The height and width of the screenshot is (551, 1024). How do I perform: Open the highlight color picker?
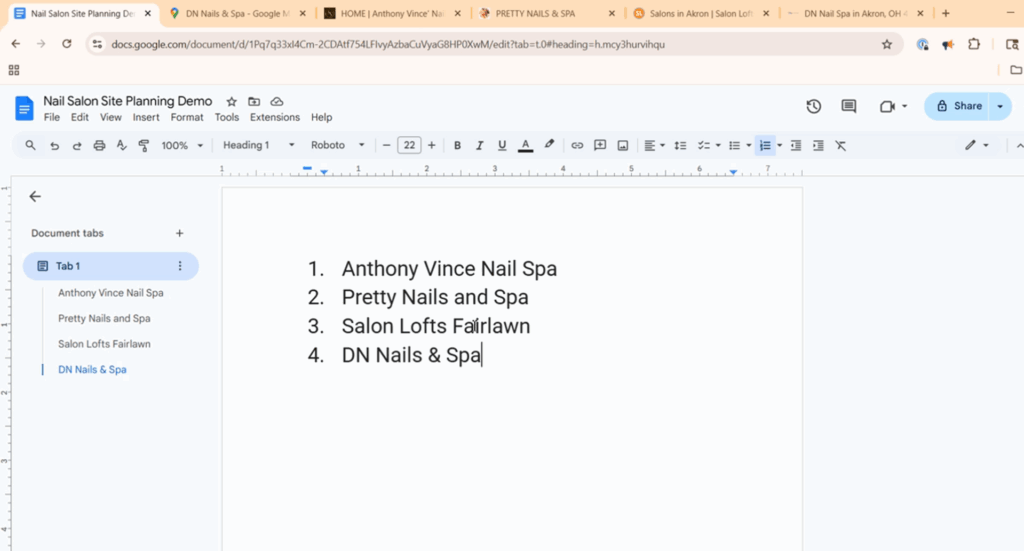tap(549, 146)
